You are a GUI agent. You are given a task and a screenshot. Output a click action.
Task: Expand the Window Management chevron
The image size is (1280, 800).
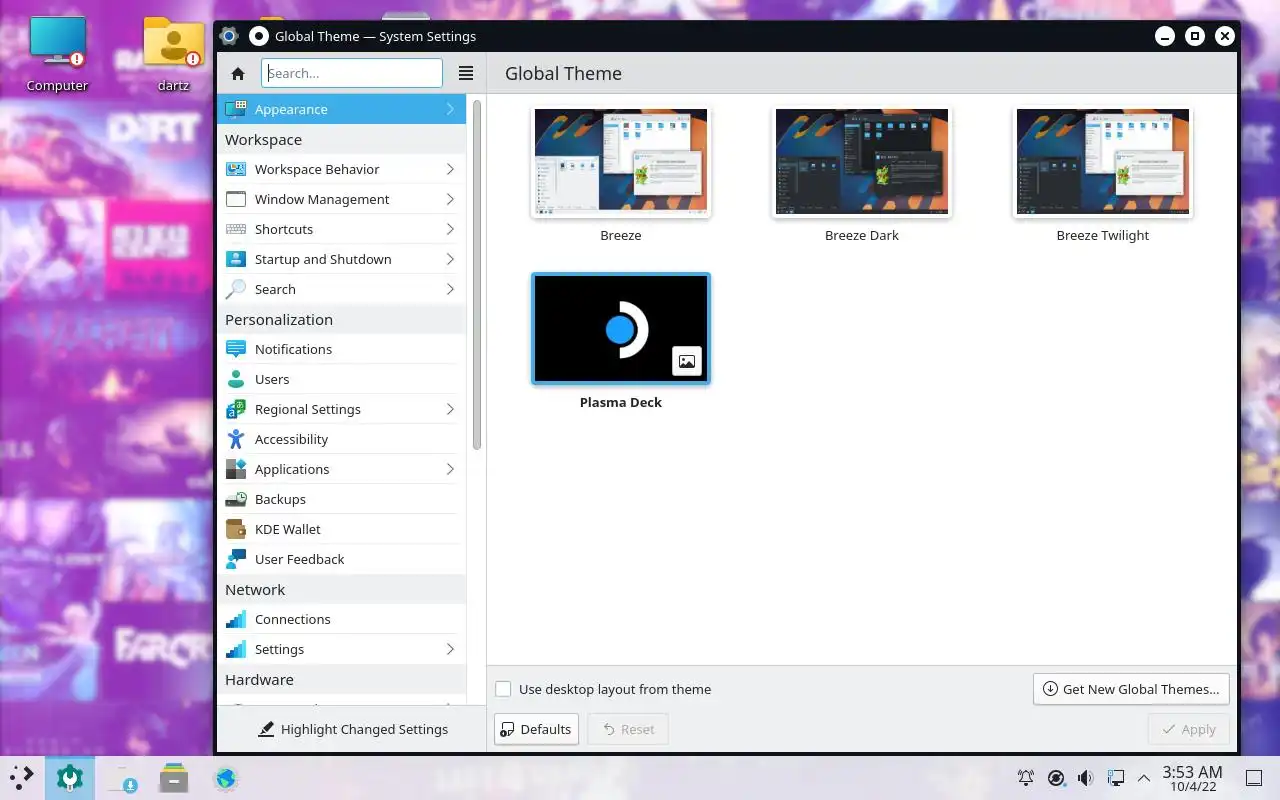point(450,199)
